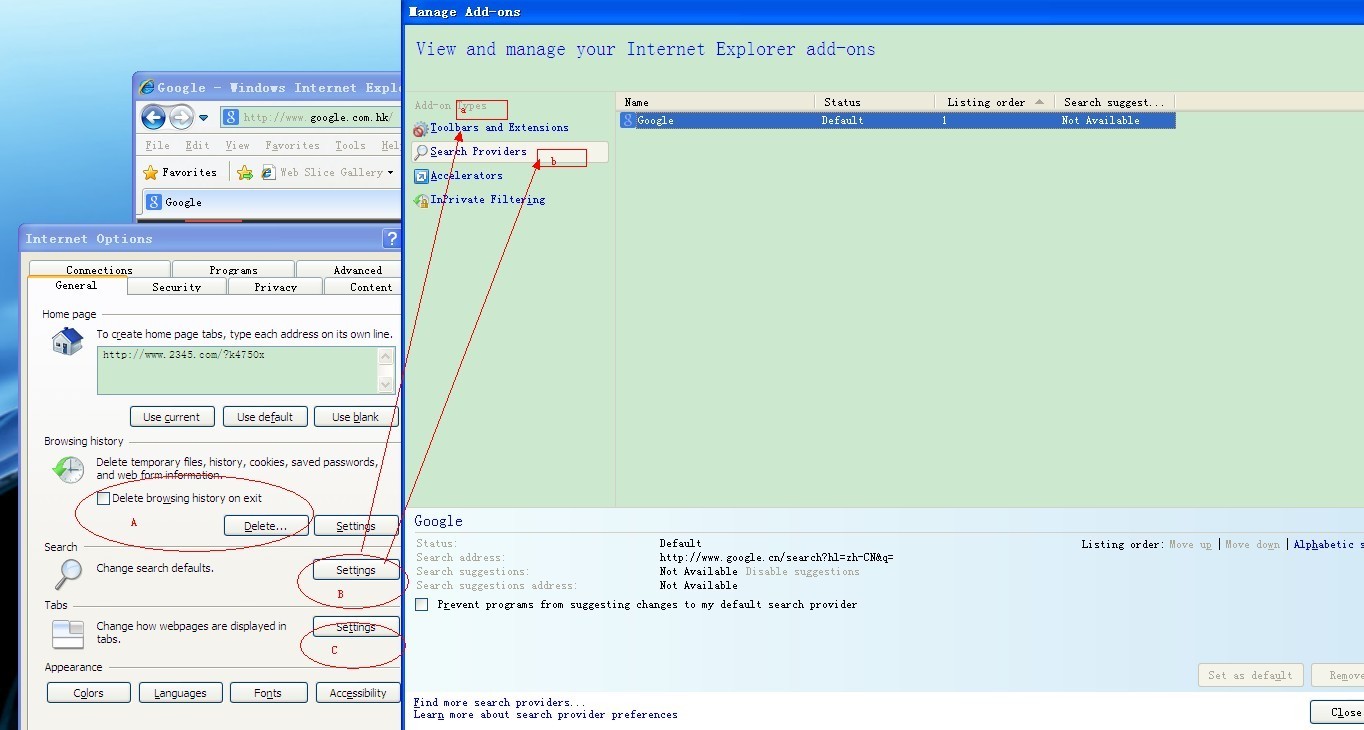Open the Edit menu in Internet Explorer
This screenshot has height=730, width=1364.
pyautogui.click(x=197, y=146)
